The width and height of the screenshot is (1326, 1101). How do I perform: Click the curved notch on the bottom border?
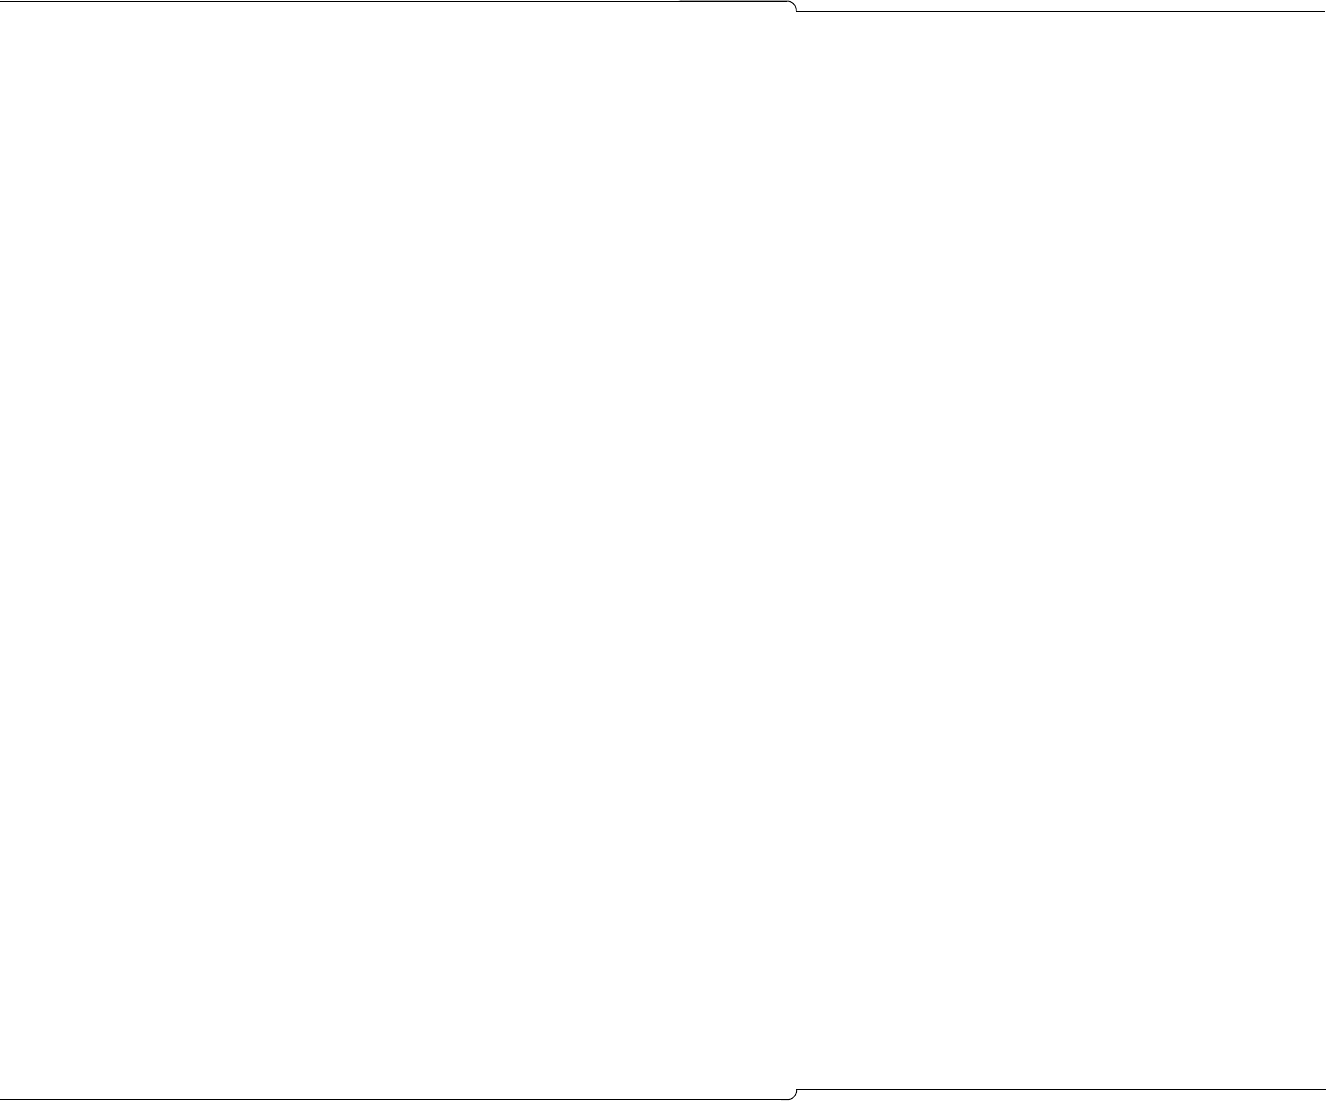point(795,1094)
